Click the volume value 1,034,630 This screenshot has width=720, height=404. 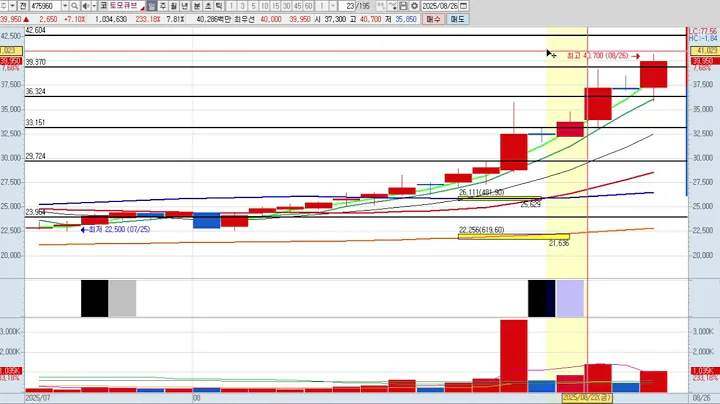[111, 19]
